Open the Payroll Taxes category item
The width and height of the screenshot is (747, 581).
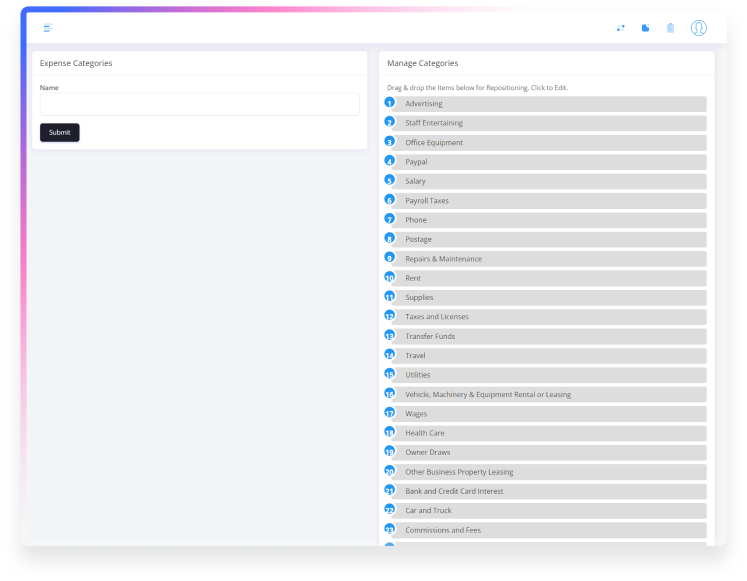550,200
